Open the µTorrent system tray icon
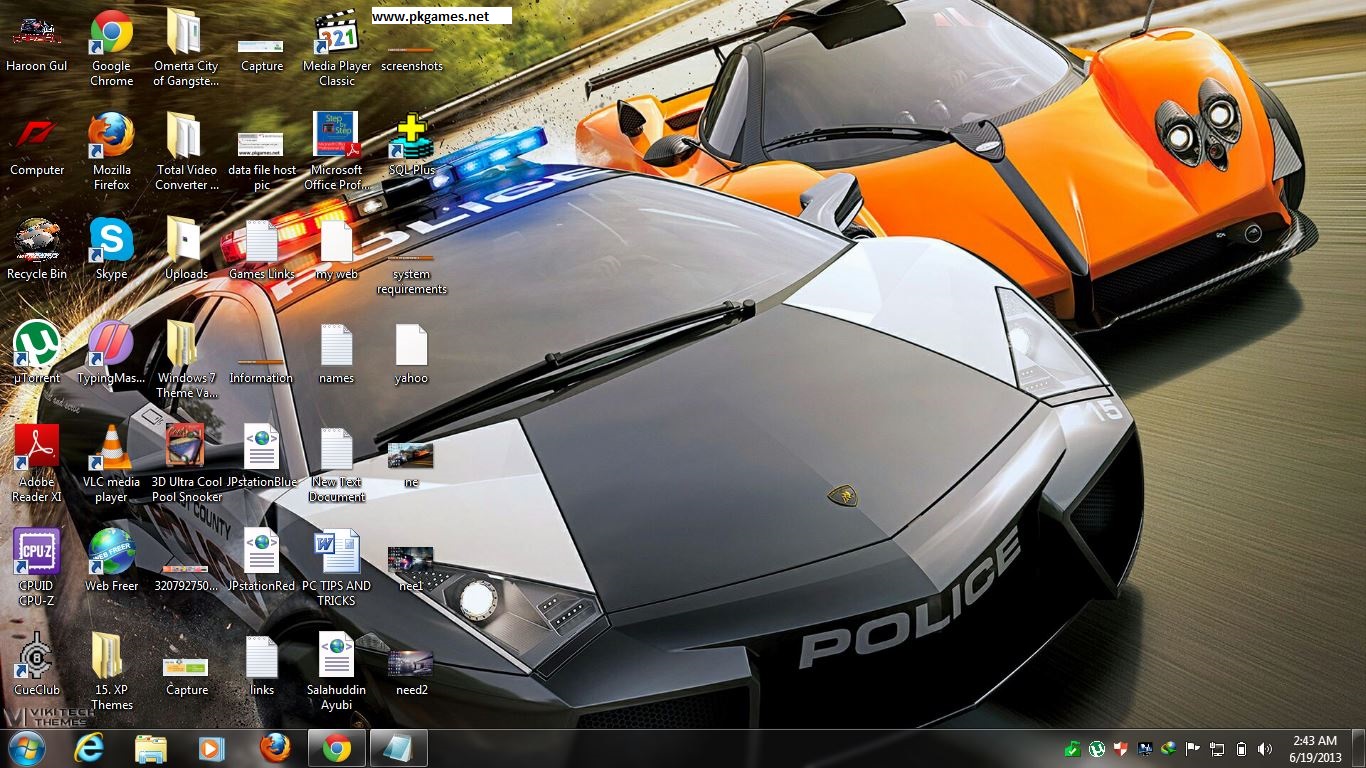Screen dimensions: 1366x768 point(1097,748)
